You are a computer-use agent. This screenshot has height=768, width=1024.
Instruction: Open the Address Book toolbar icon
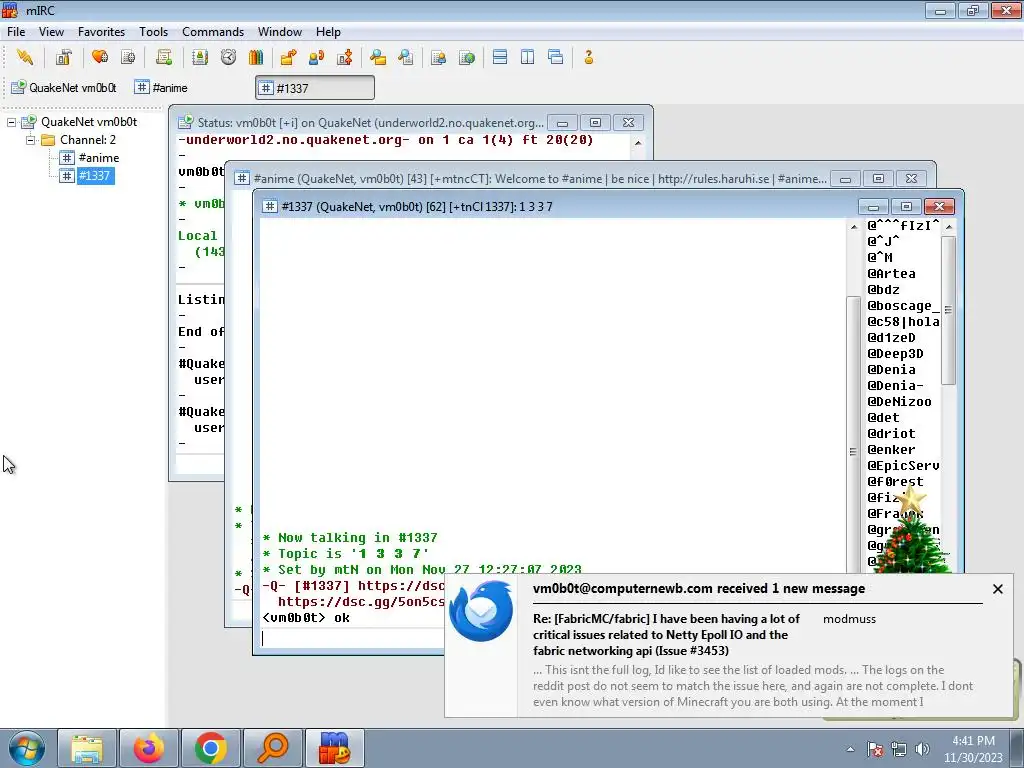[200, 57]
